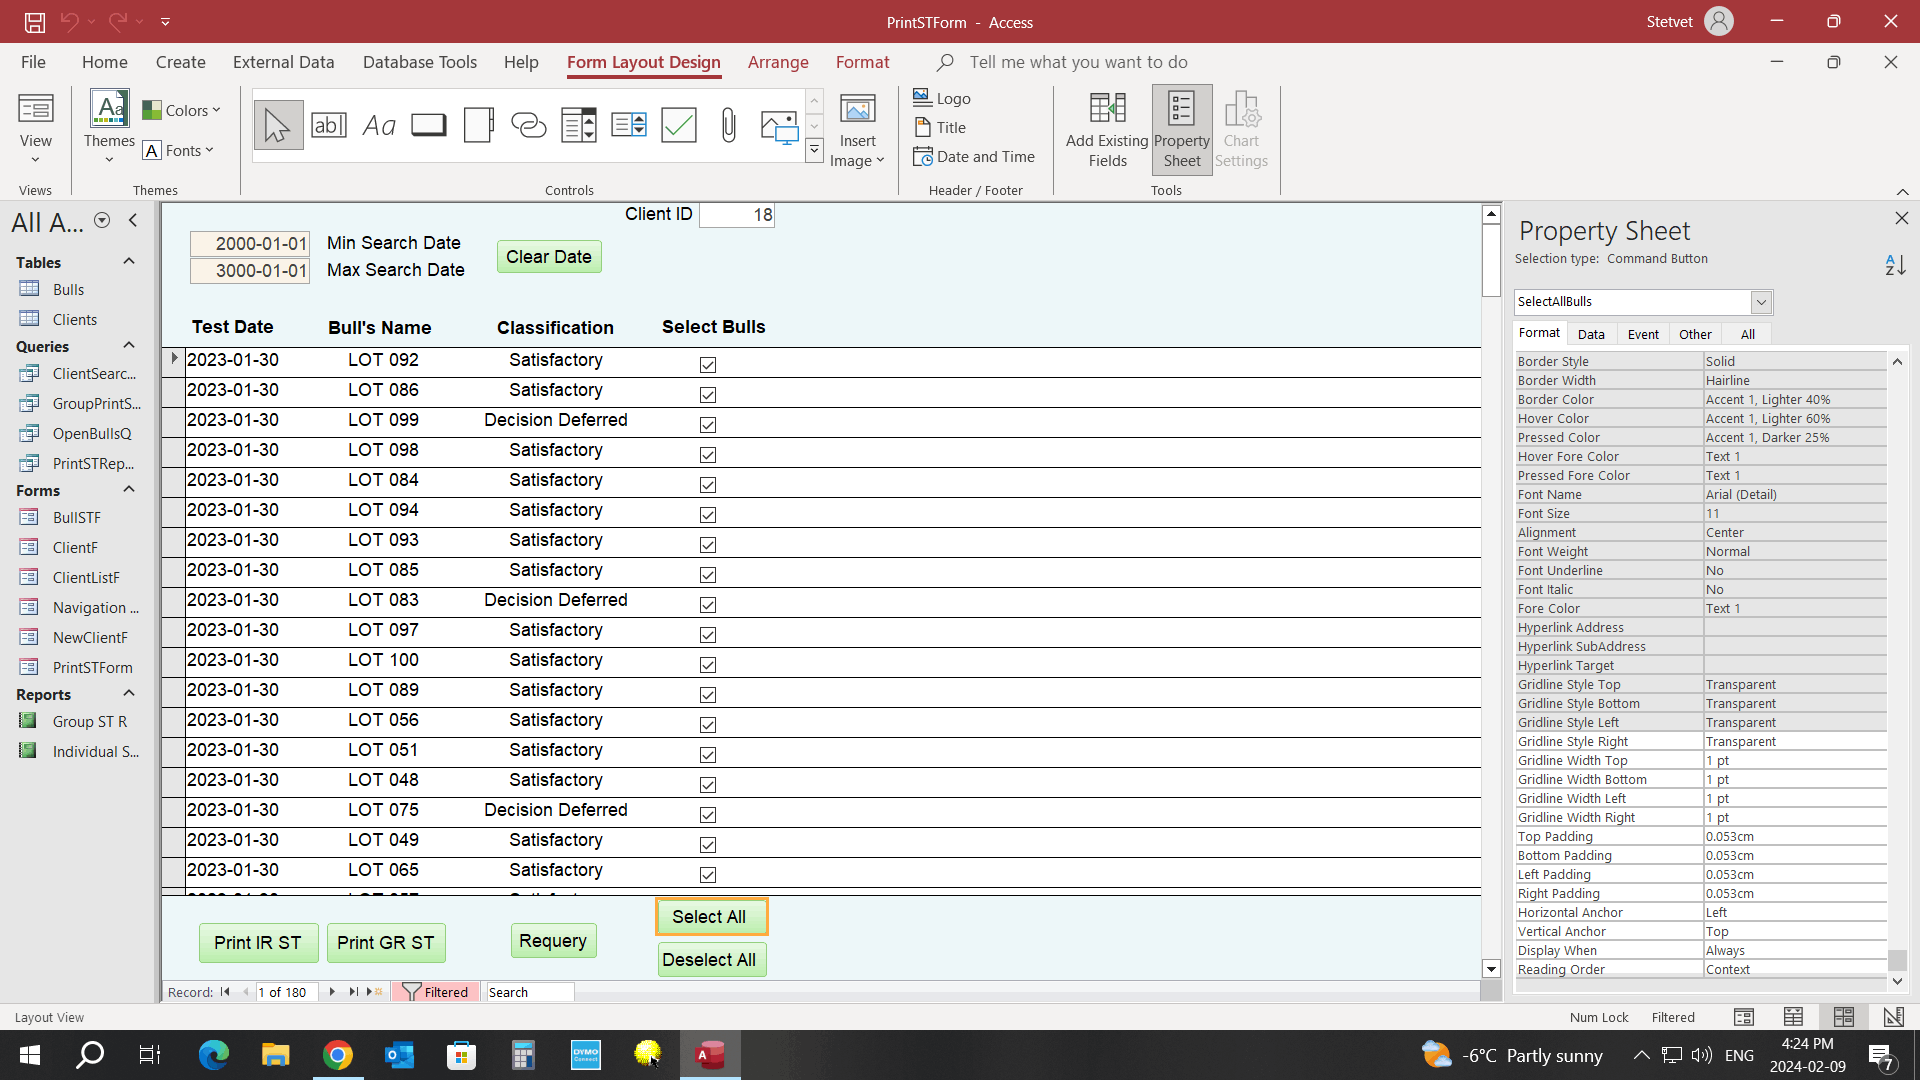This screenshot has height=1080, width=1920.
Task: Toggle Select Bulls checkbox for LOT 084
Action: click(x=708, y=485)
